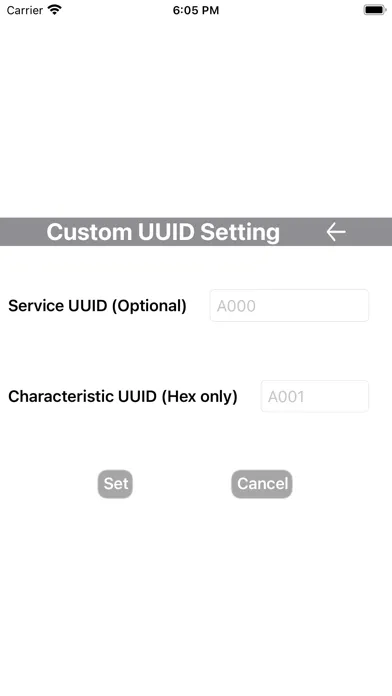This screenshot has width=392, height=696.
Task: Place cursor in hex characteristic UUID box
Action: point(314,396)
